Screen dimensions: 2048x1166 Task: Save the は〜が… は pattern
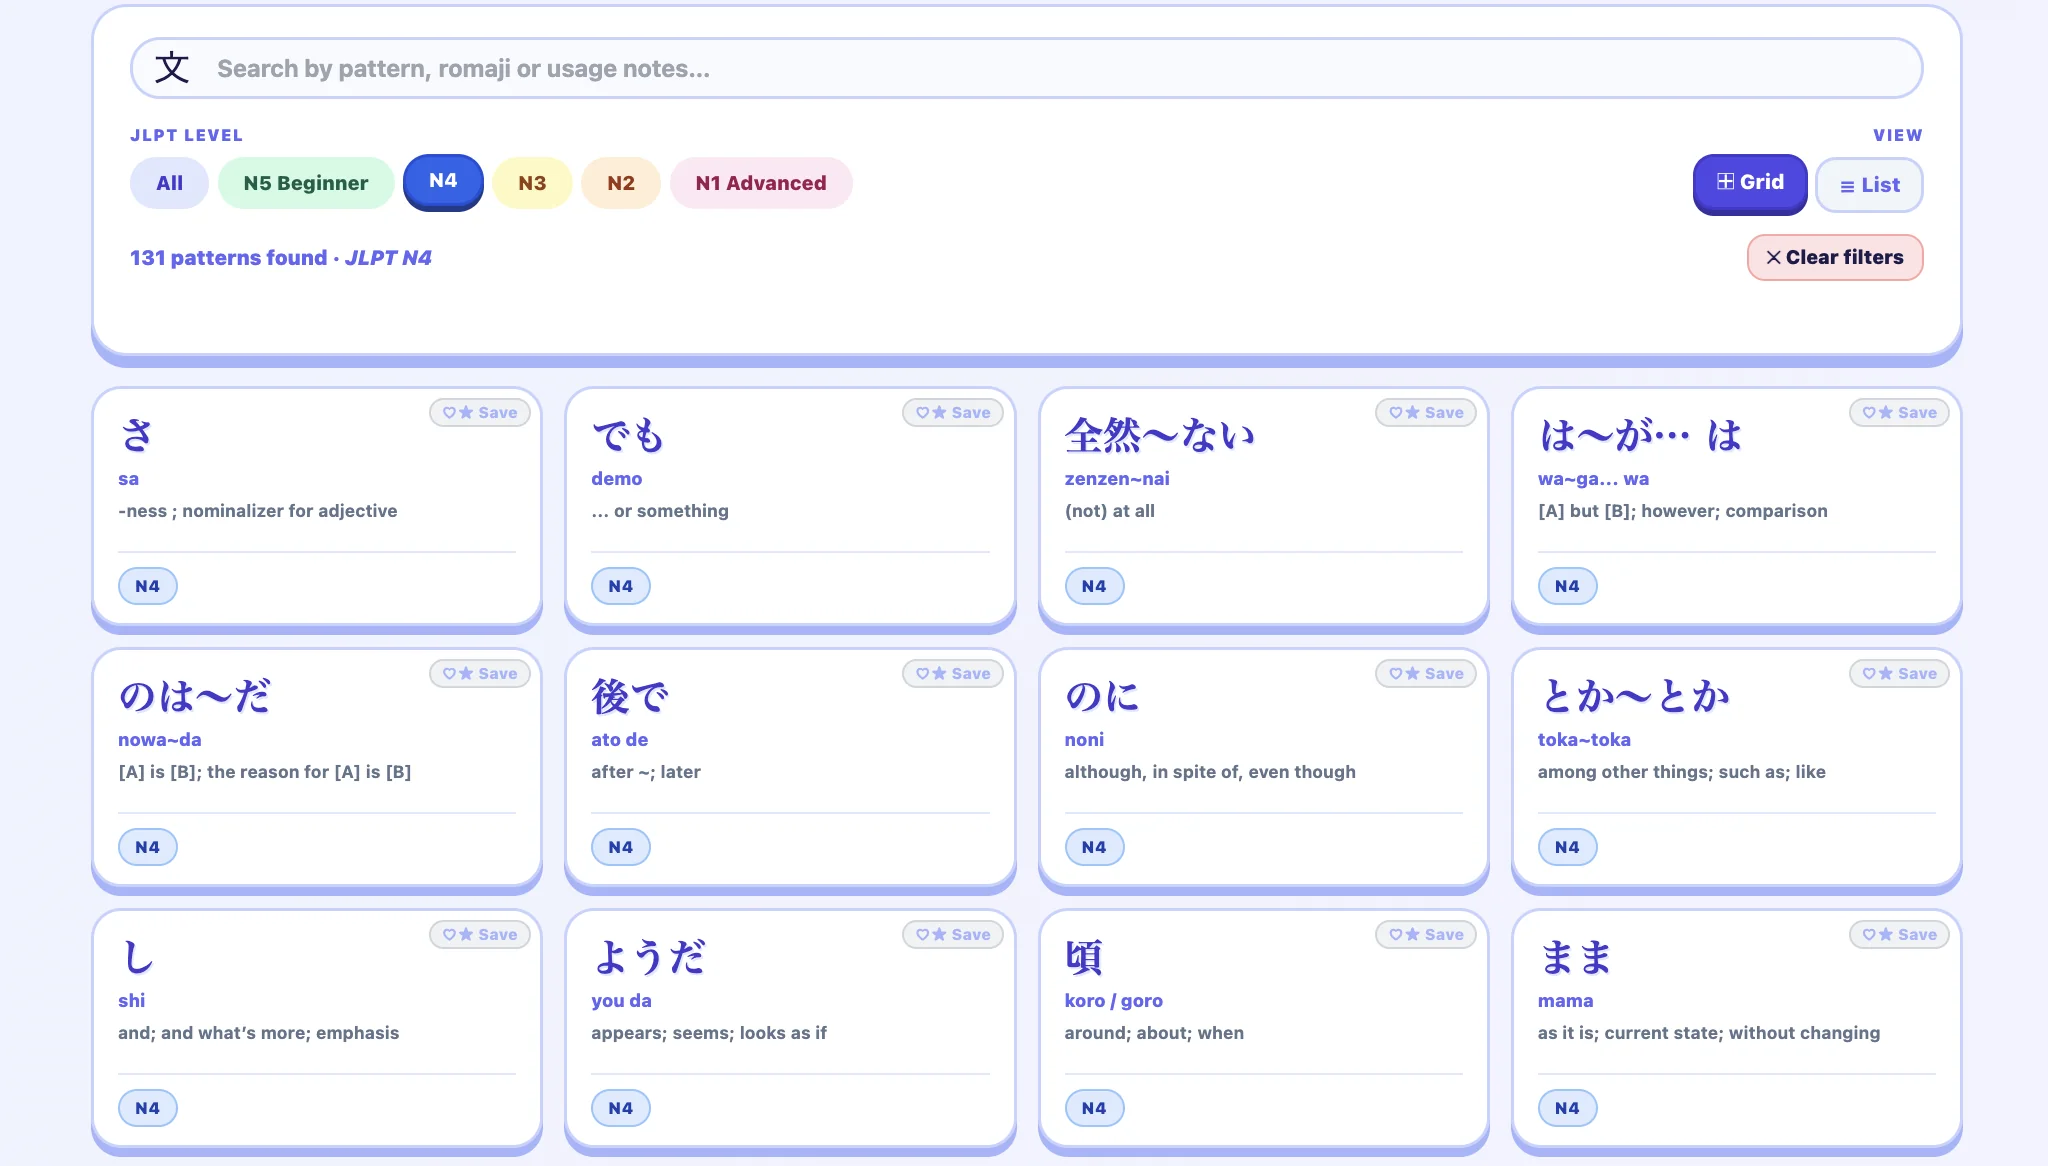pyautogui.click(x=1899, y=413)
